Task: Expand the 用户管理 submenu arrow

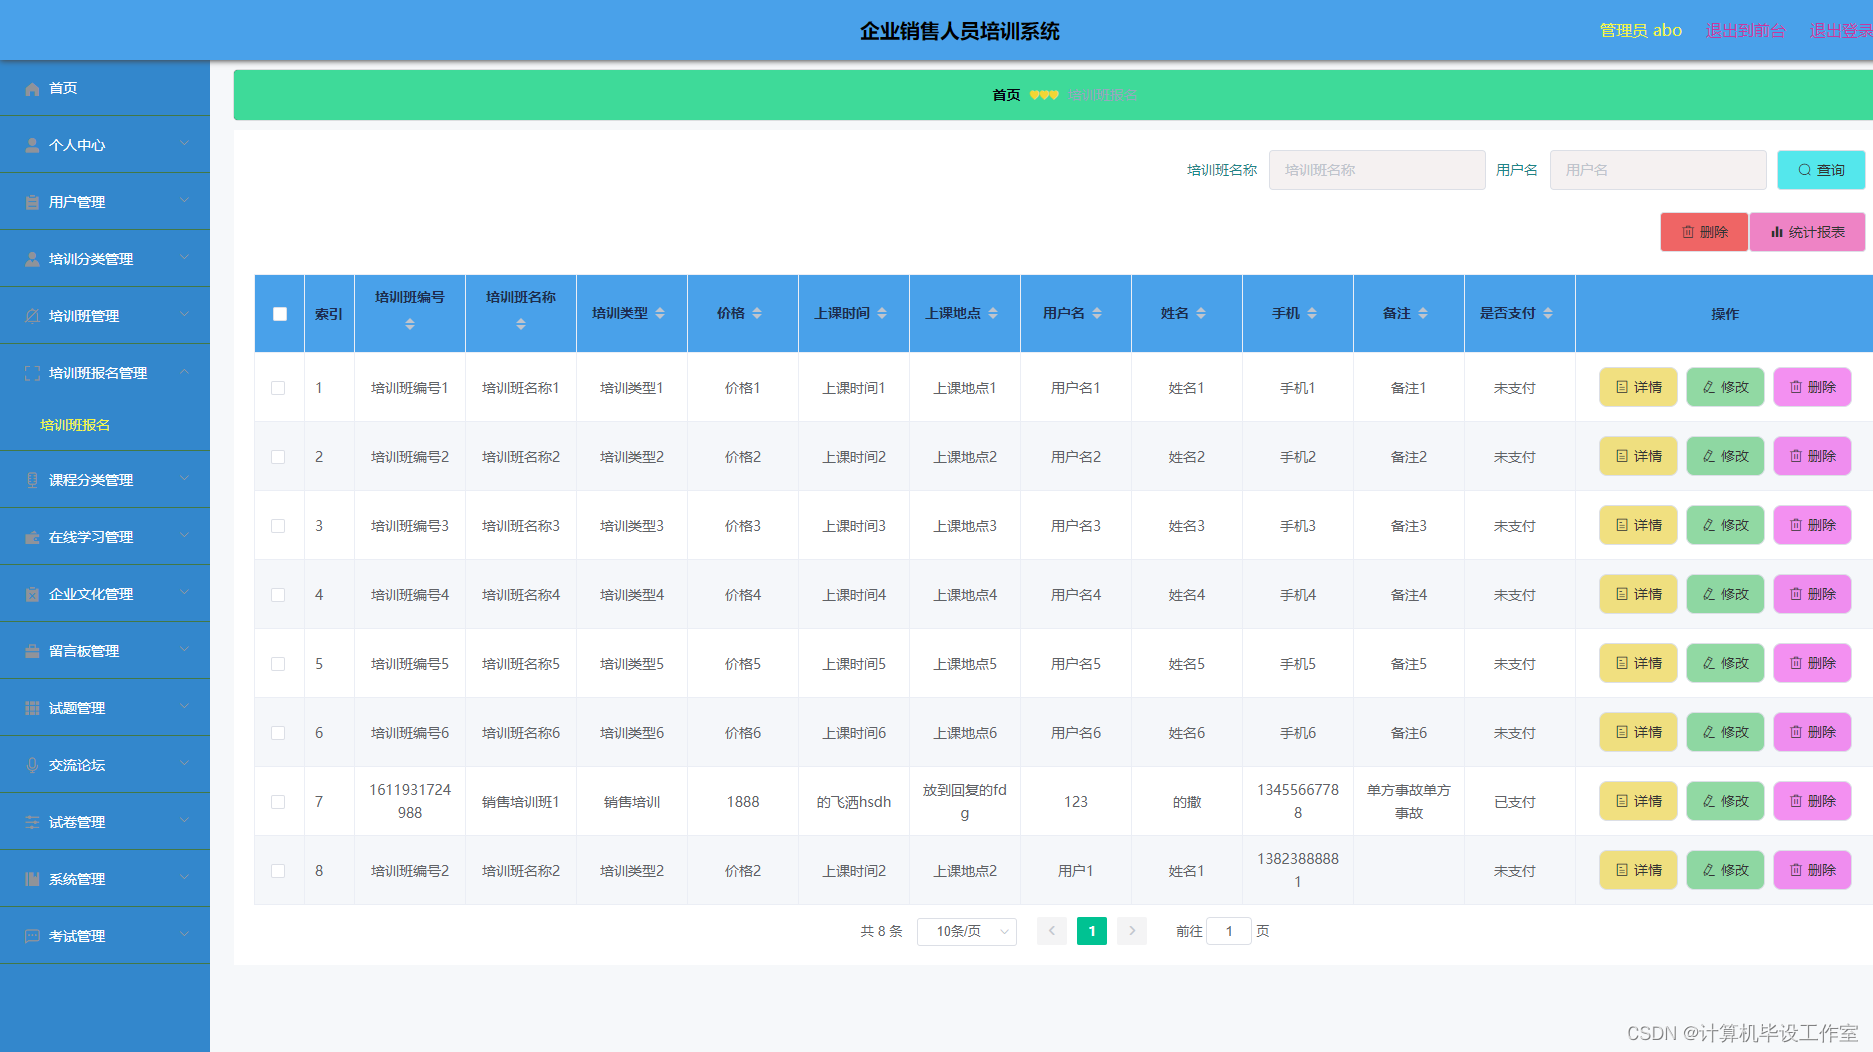Action: point(185,201)
